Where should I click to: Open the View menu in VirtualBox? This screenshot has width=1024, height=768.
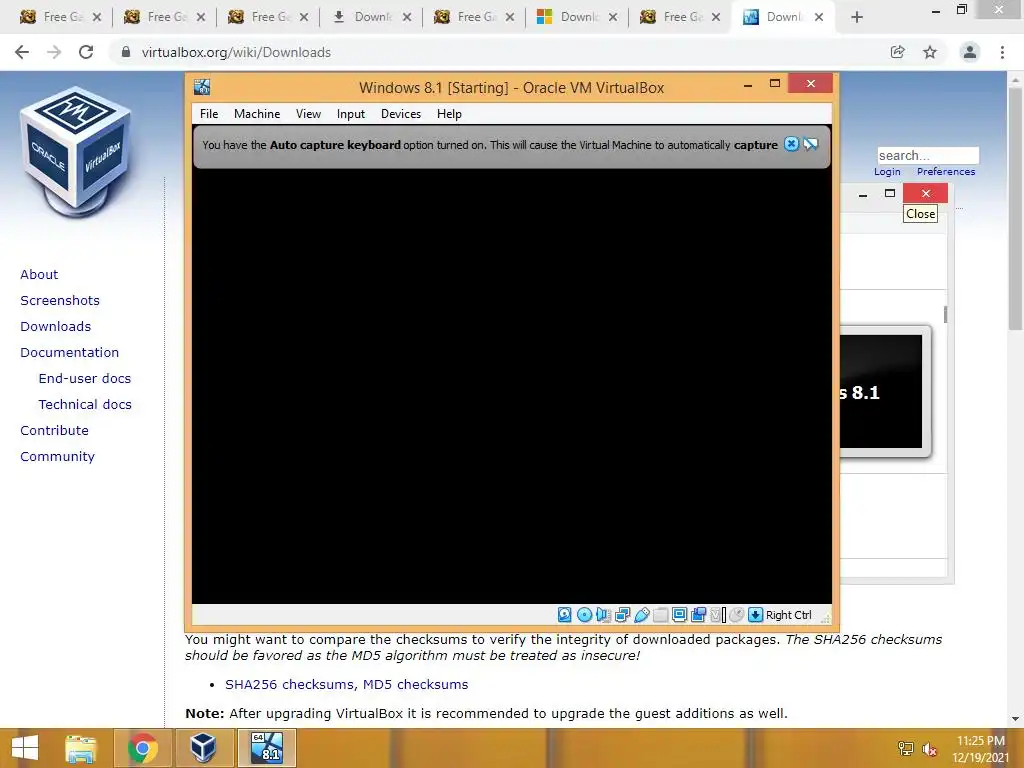pos(308,114)
